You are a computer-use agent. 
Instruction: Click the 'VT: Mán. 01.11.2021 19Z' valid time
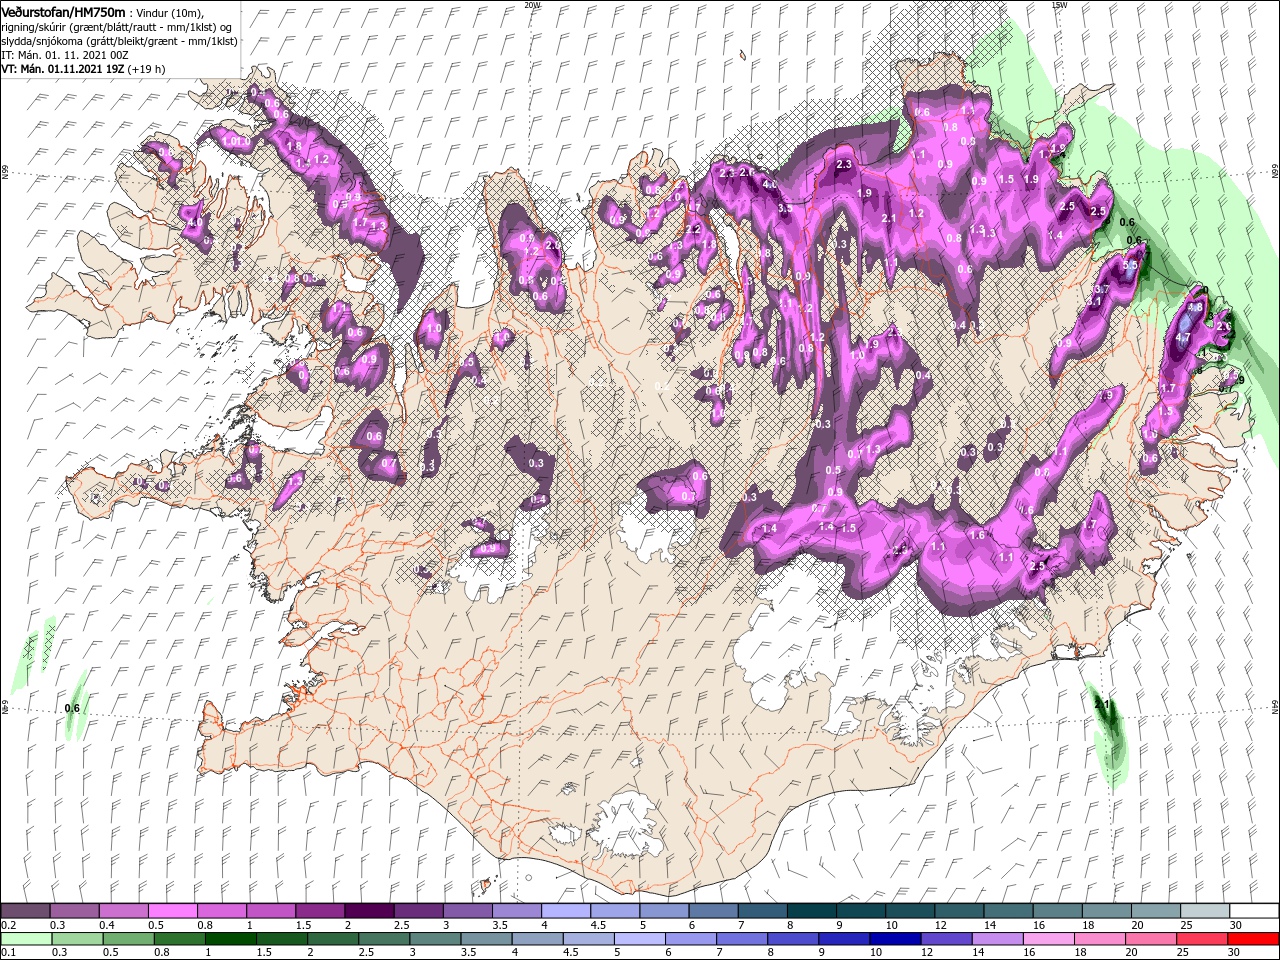point(61,69)
